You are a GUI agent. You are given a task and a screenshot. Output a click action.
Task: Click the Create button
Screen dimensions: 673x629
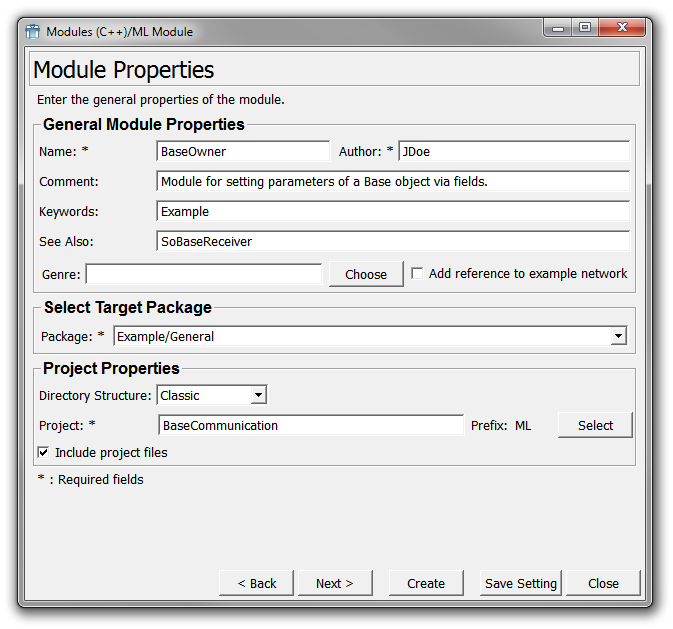(x=426, y=583)
